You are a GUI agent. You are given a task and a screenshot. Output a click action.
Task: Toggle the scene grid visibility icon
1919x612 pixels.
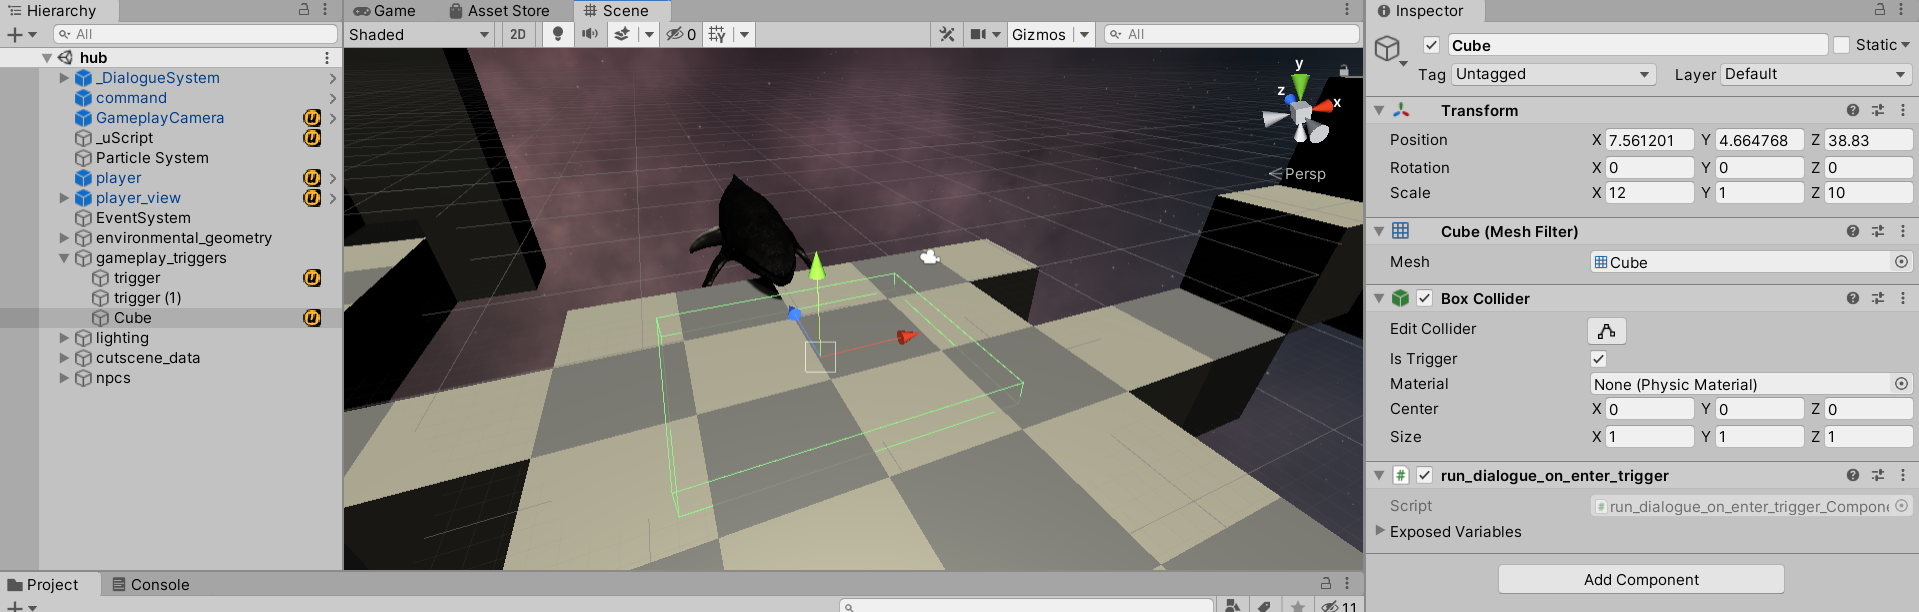tap(717, 34)
